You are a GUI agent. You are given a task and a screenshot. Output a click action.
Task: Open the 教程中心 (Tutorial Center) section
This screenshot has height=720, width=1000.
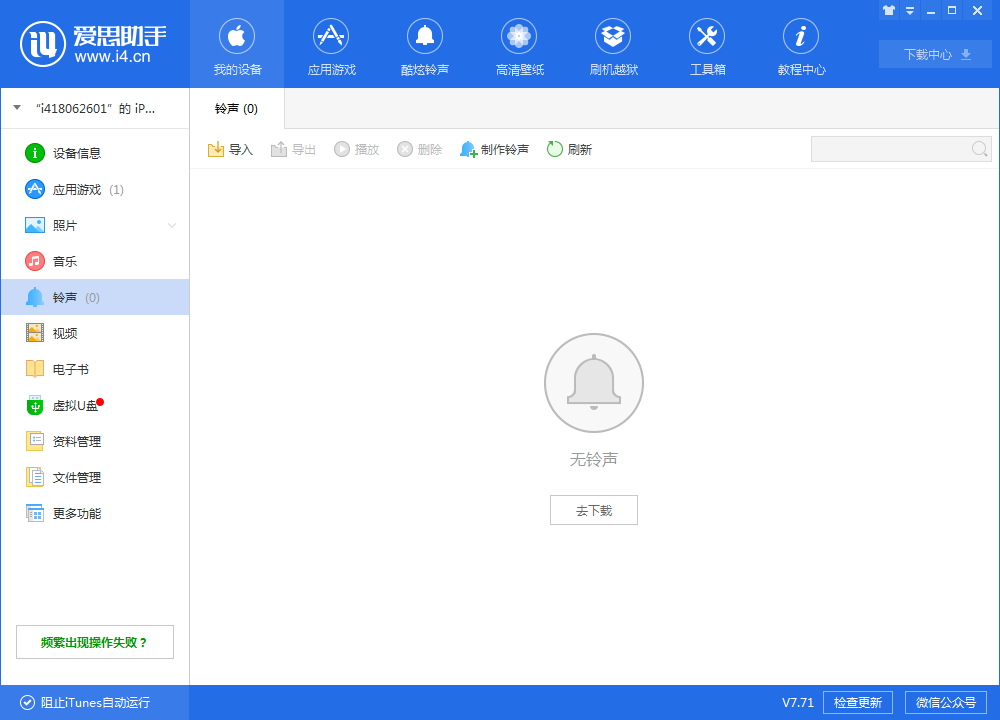coord(801,45)
